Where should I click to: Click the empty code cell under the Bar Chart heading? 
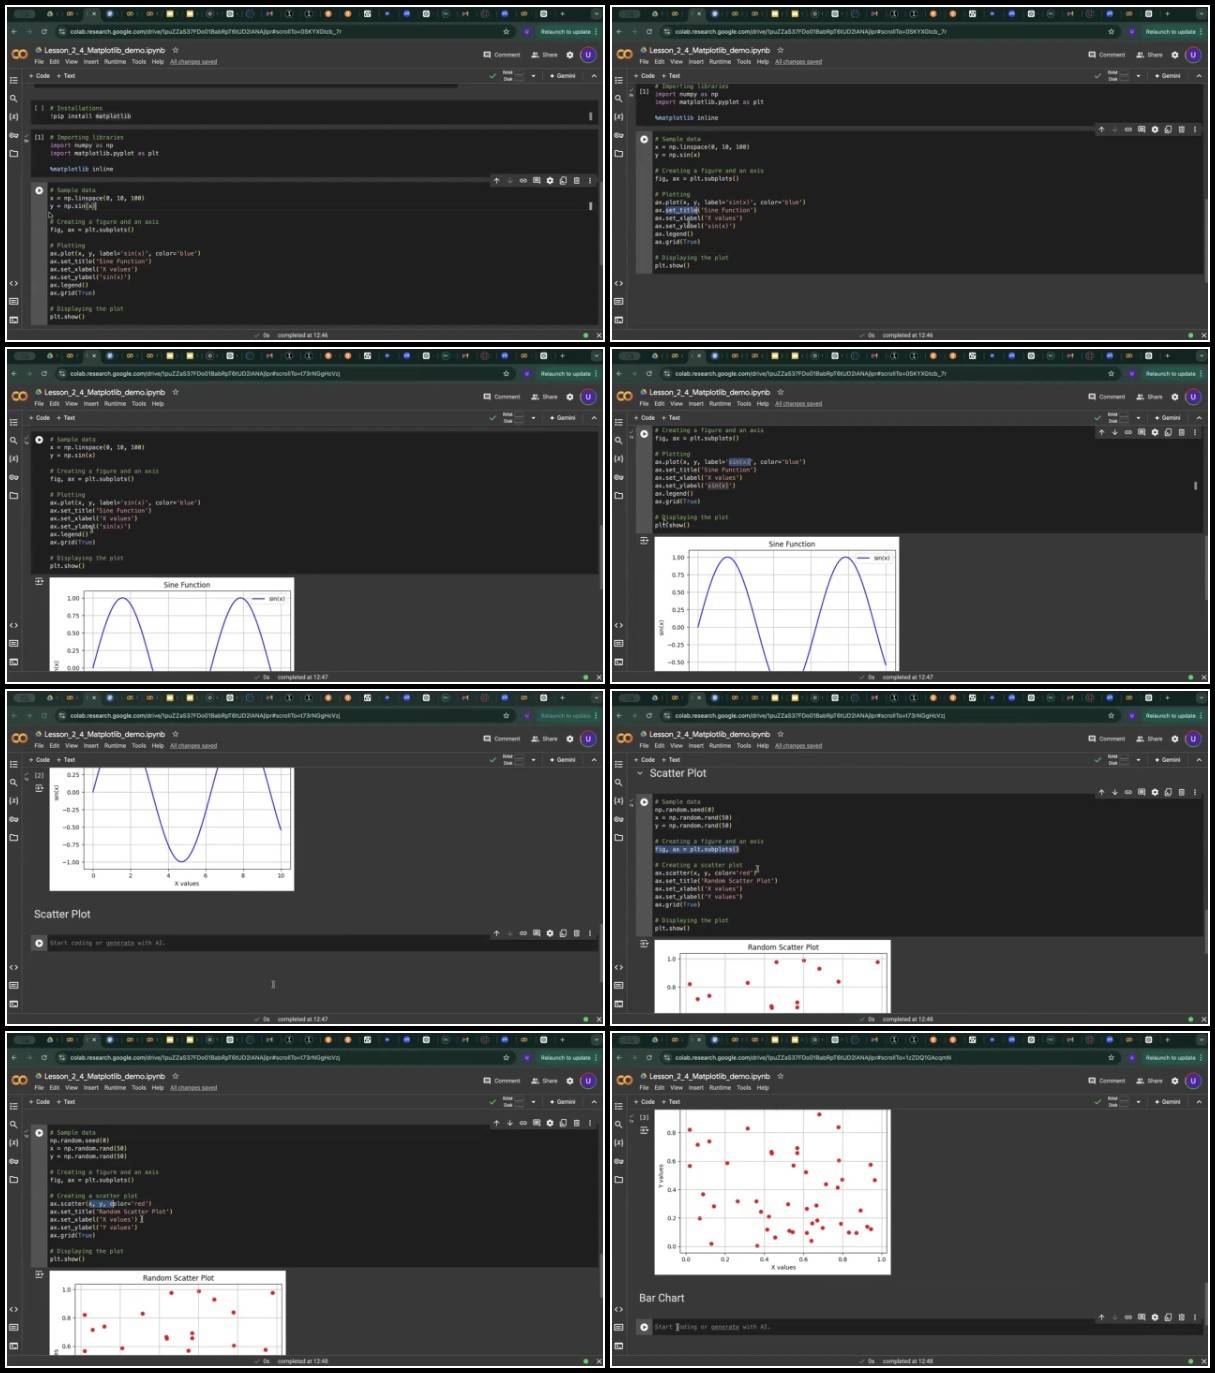coord(919,1327)
